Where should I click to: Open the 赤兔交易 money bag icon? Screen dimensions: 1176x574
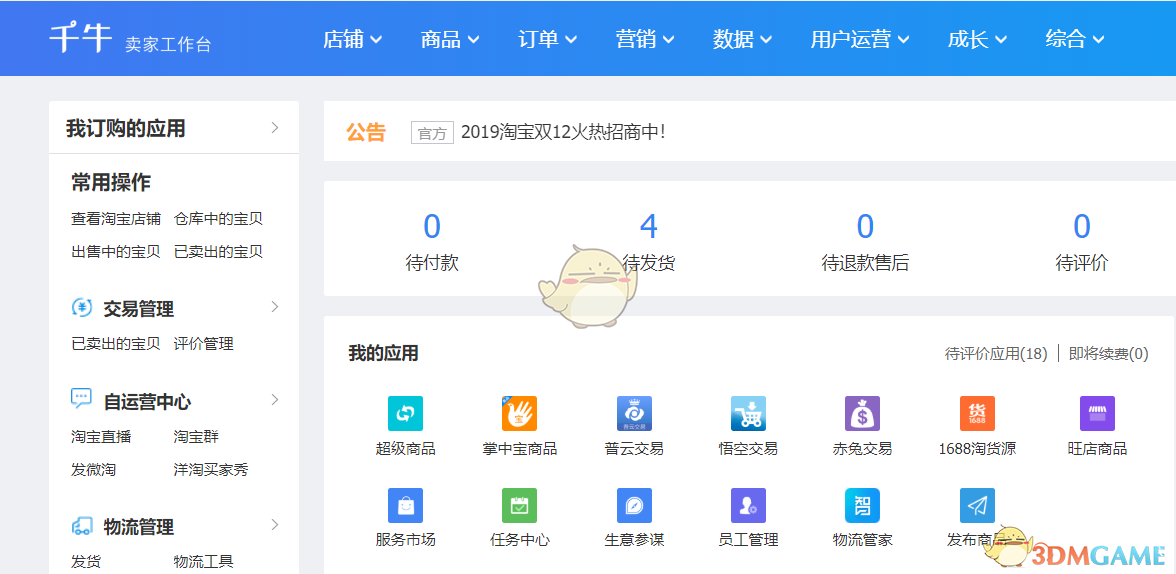pos(862,413)
